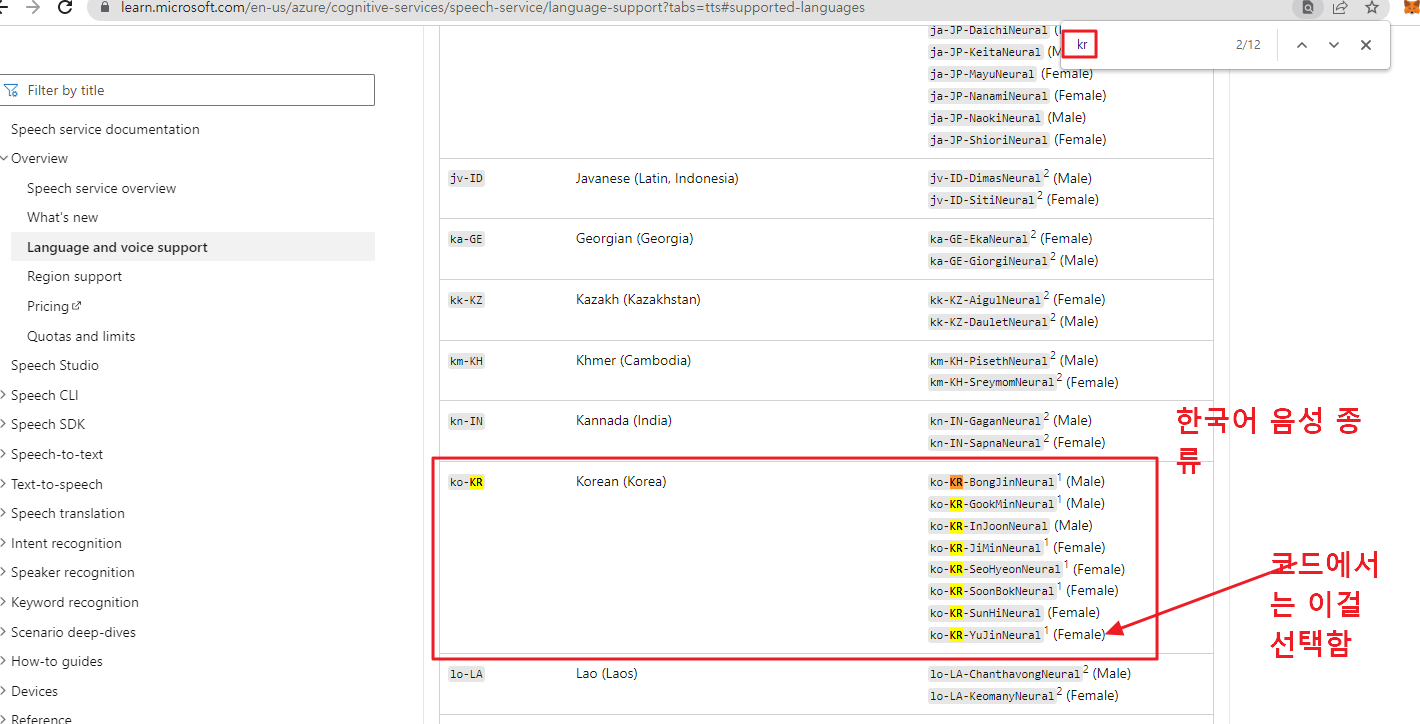
Task: Jump to previous find result
Action: click(1302, 45)
